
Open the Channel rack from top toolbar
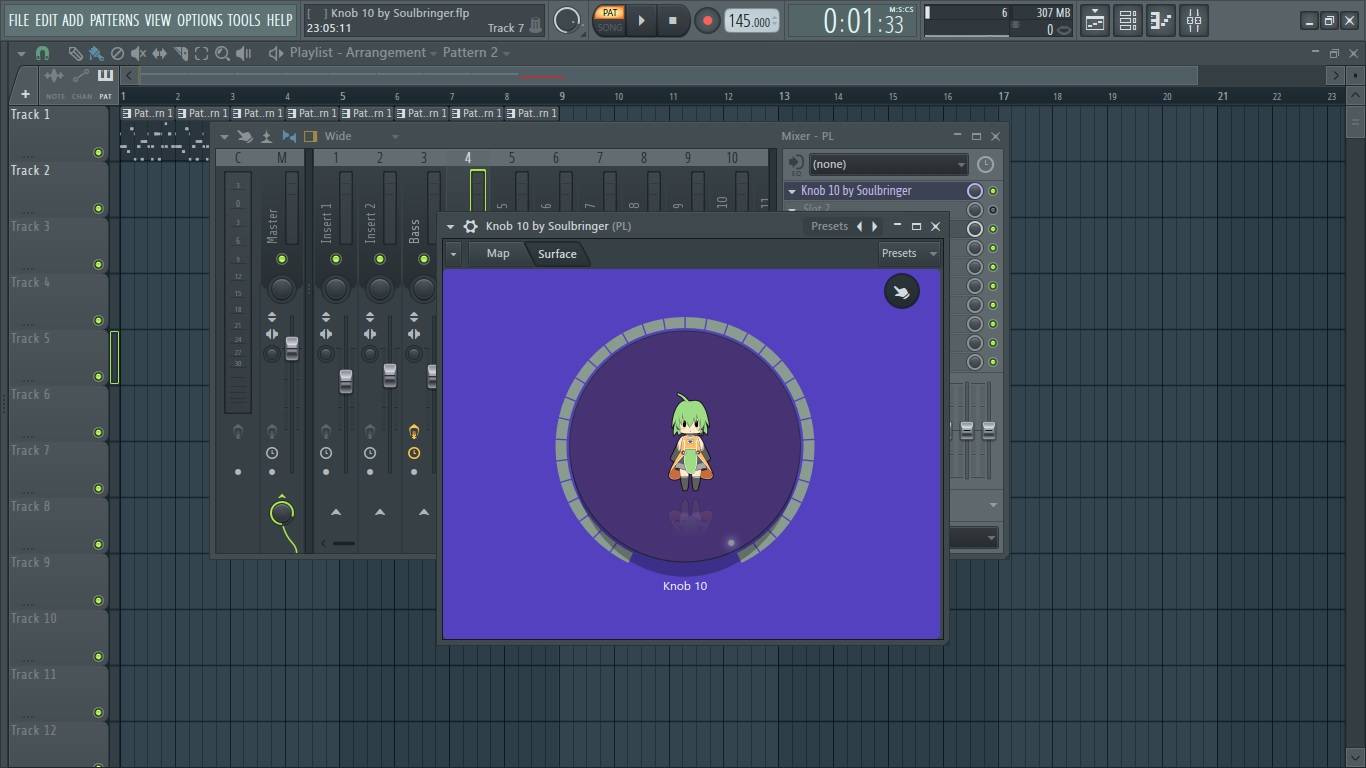(1128, 20)
